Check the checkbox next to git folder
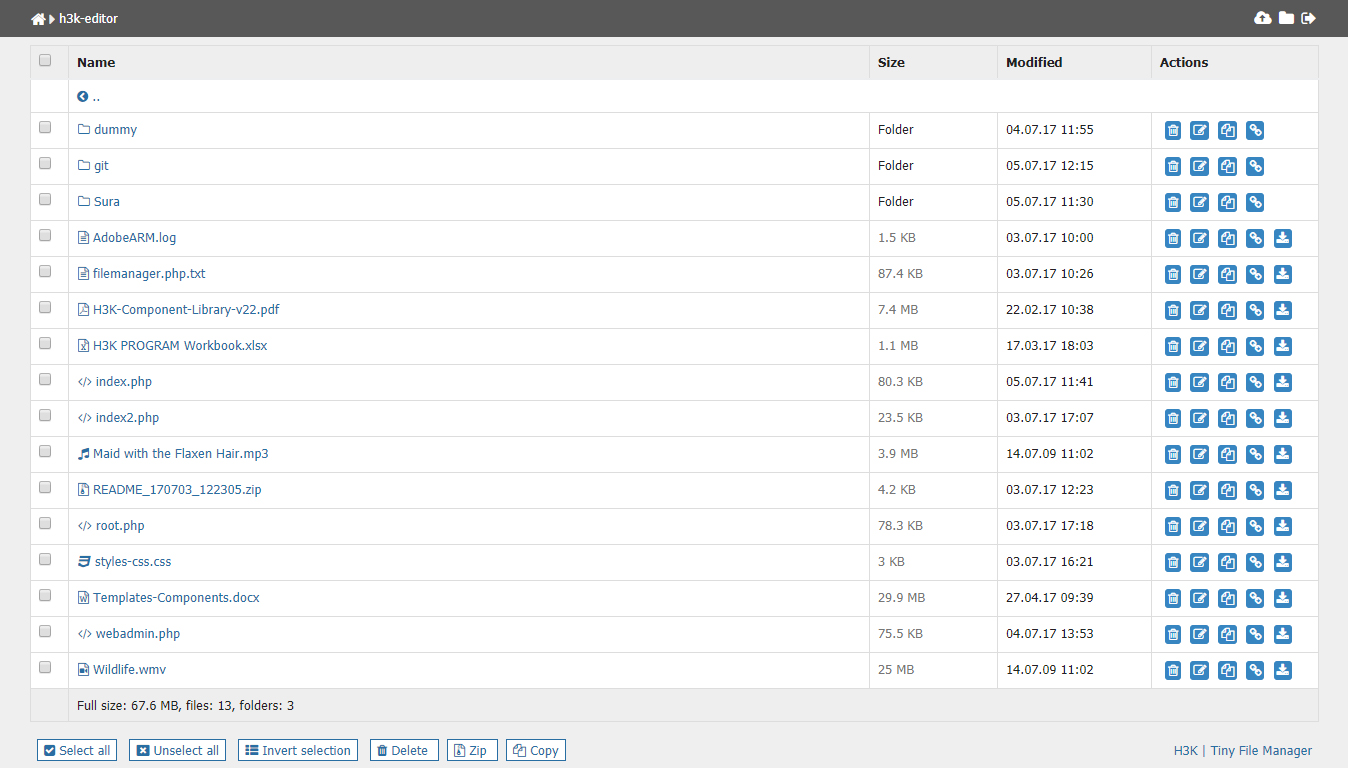Screen dimensions: 1348x768 point(45,163)
